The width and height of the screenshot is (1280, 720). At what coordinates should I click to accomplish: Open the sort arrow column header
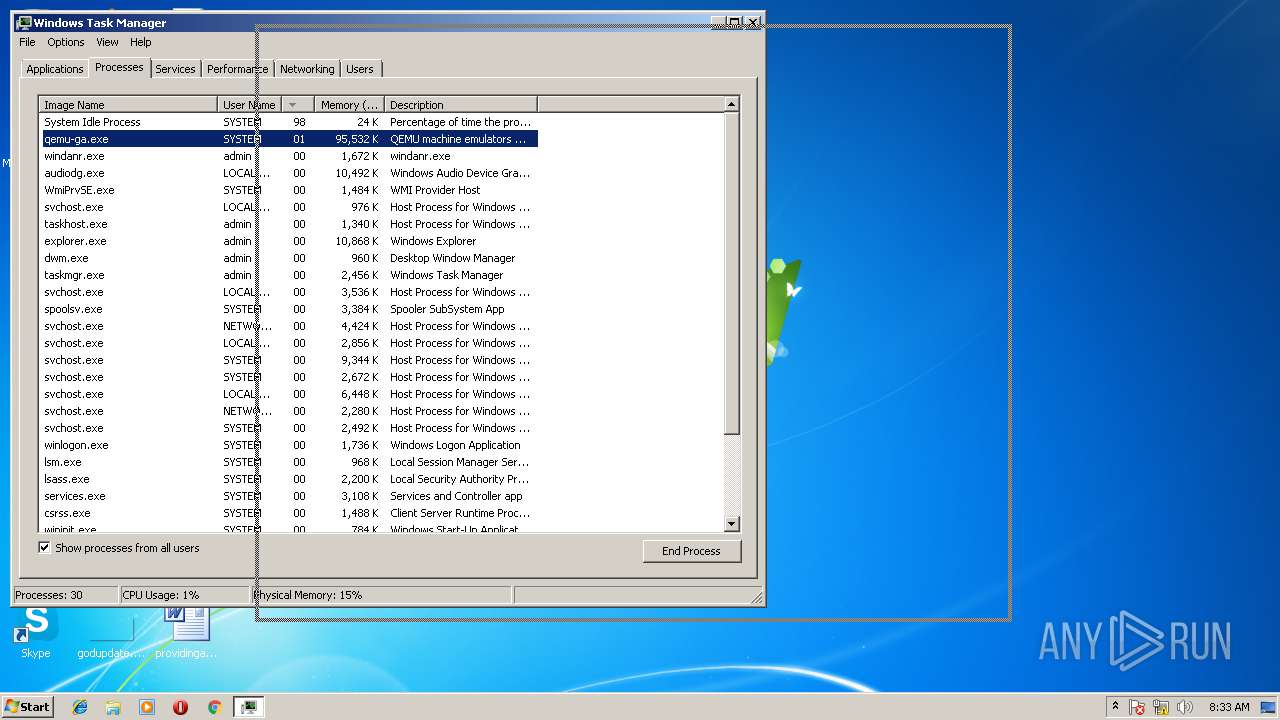[297, 104]
